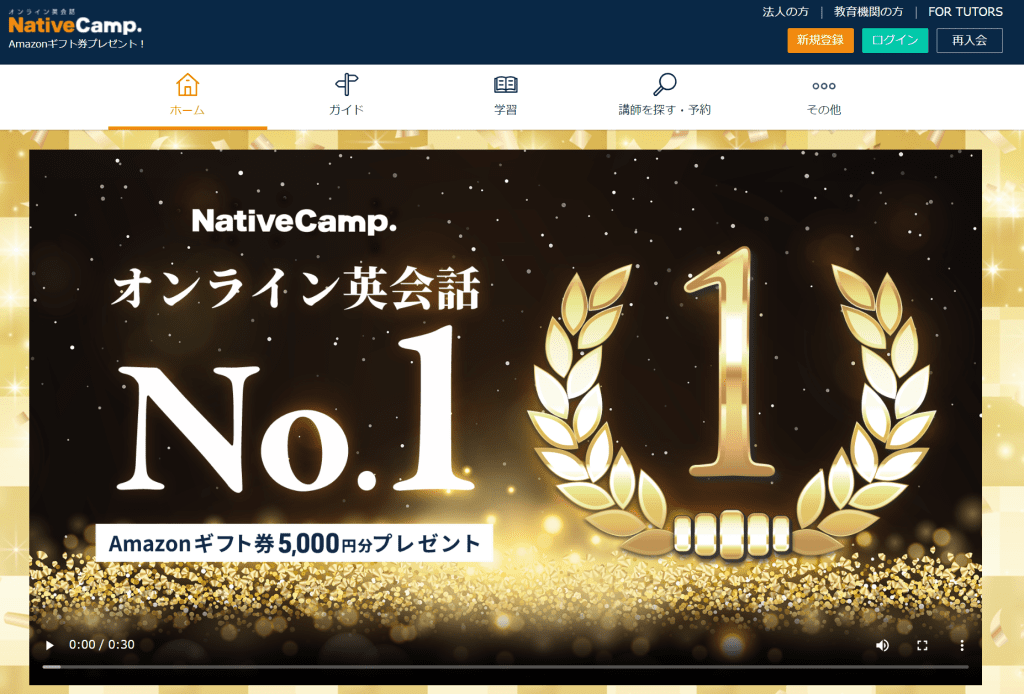Open video more-options vertical dots
This screenshot has height=694, width=1024.
click(x=962, y=645)
